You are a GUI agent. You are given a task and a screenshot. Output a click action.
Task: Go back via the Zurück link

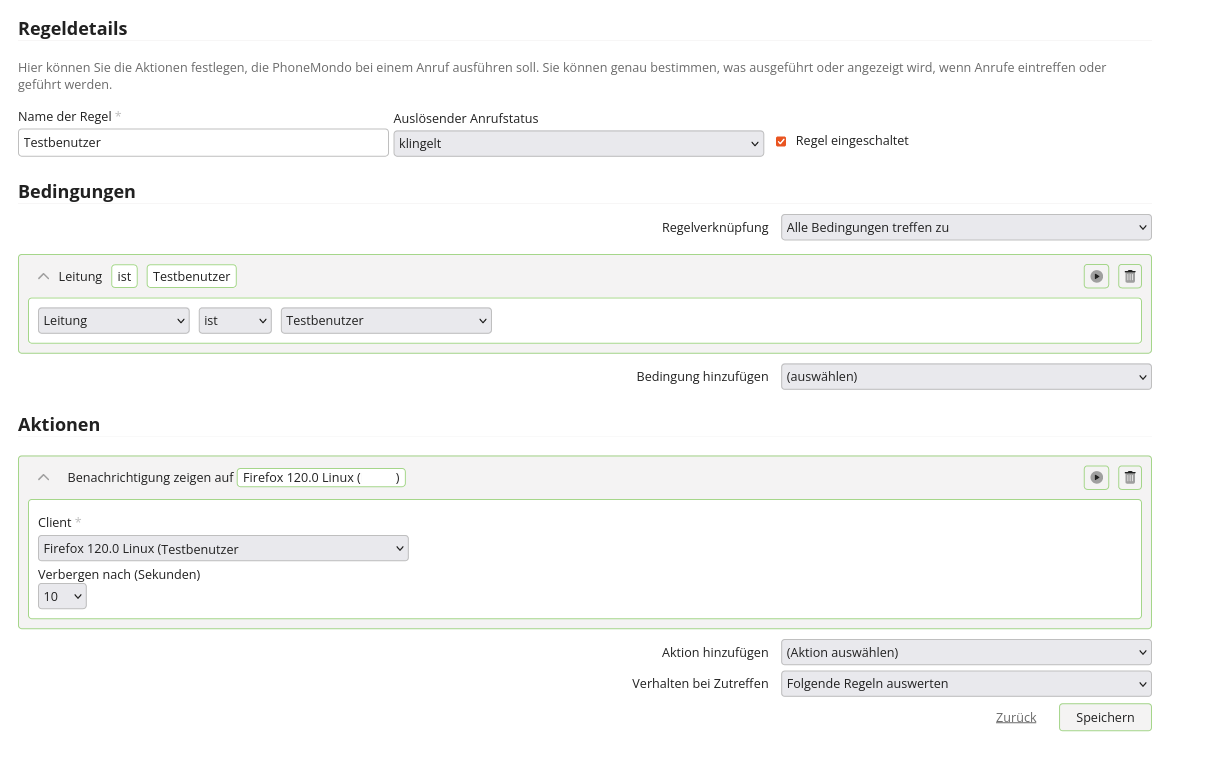point(1015,717)
